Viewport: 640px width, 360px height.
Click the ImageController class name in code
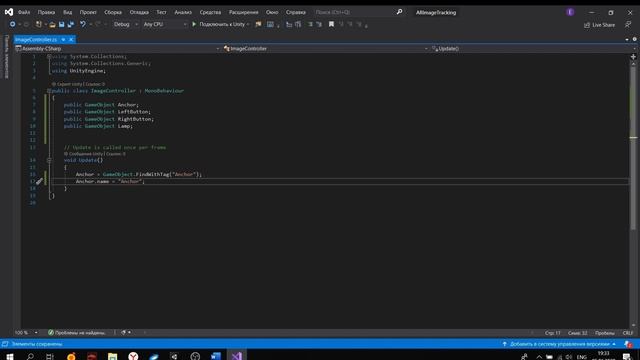(113, 91)
